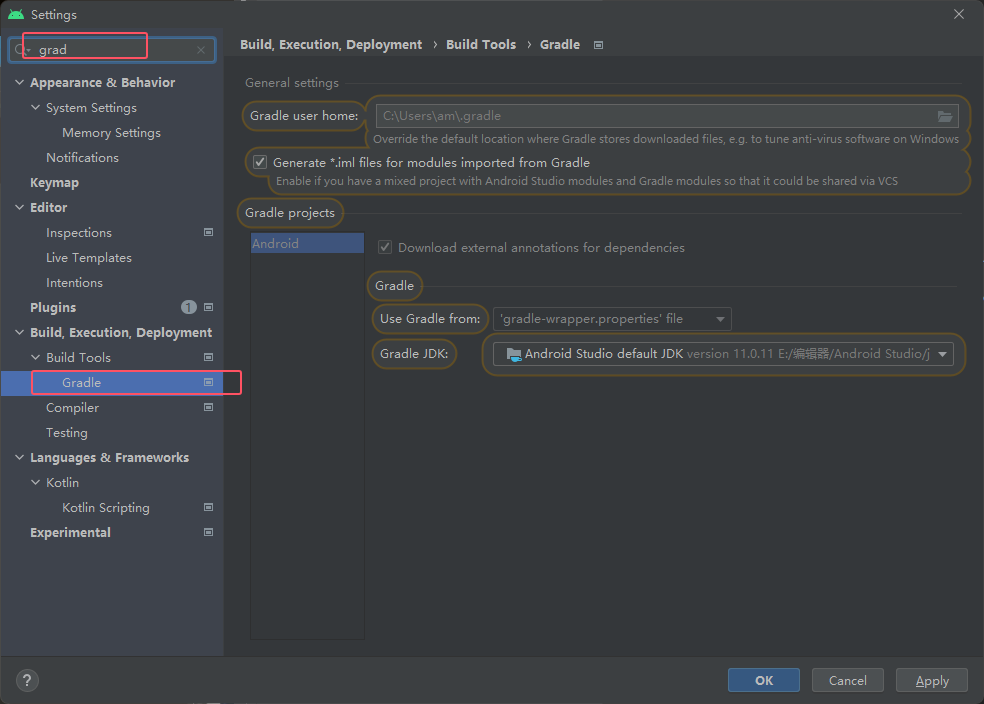Image resolution: width=984 pixels, height=704 pixels.
Task: Click Gradle at the end of the breadcrumb
Action: (x=560, y=45)
